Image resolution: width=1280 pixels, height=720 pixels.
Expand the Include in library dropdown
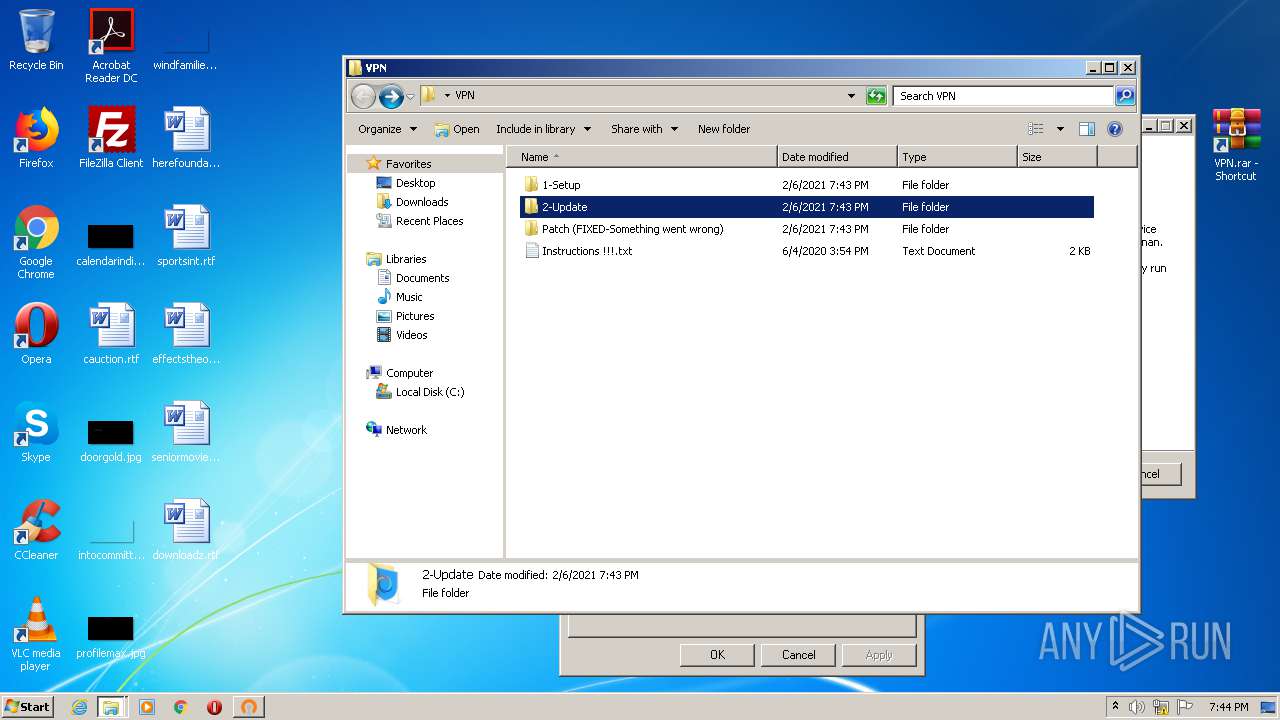544,129
